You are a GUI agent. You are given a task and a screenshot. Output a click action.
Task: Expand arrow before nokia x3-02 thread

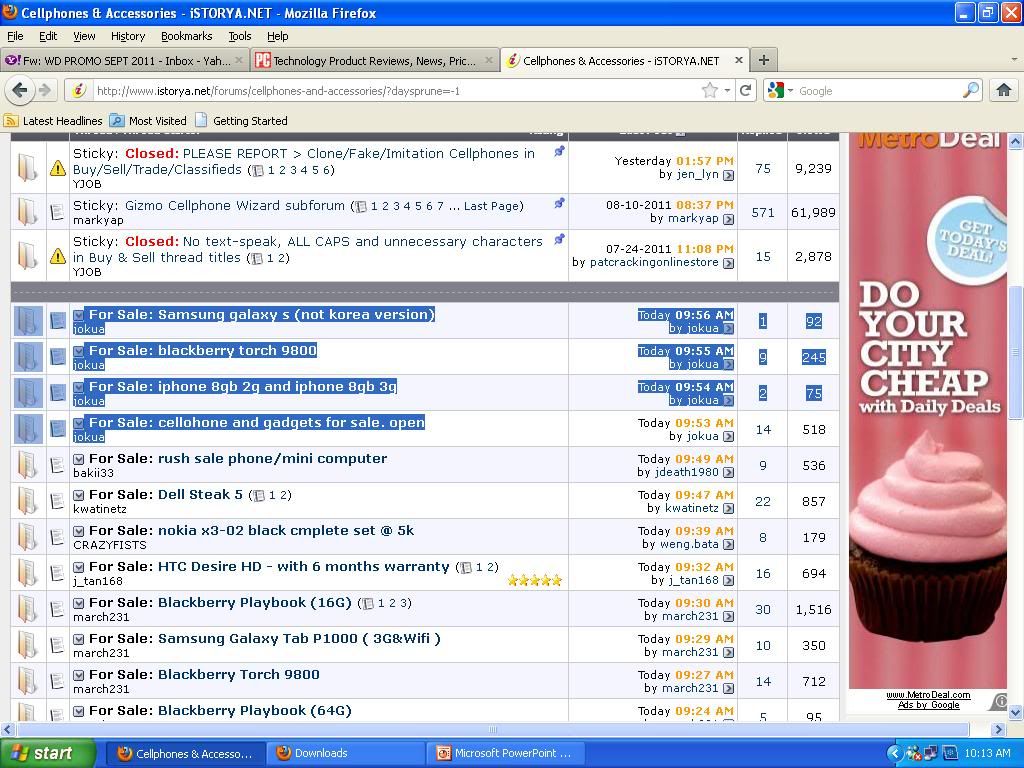pyautogui.click(x=79, y=531)
